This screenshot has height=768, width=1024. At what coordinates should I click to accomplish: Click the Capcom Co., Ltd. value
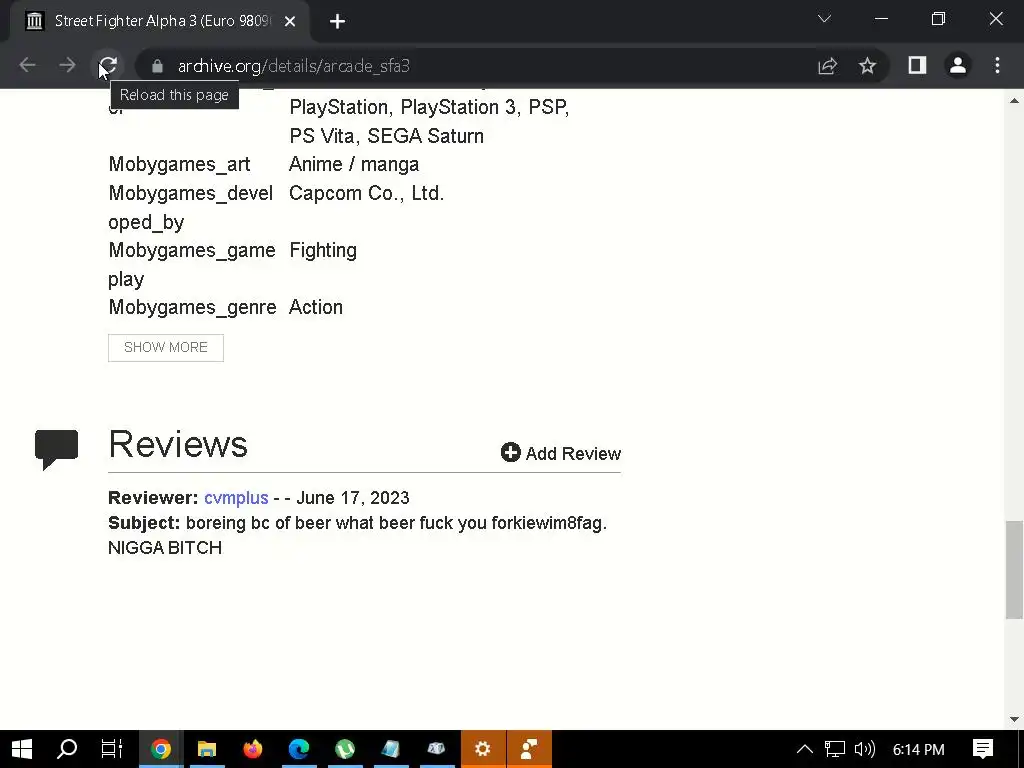(366, 193)
